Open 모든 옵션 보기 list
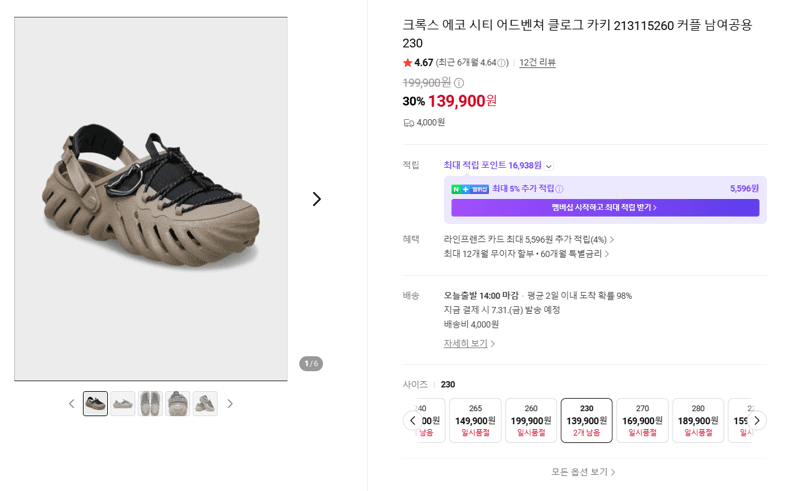This screenshot has height=491, width=800. tap(583, 472)
